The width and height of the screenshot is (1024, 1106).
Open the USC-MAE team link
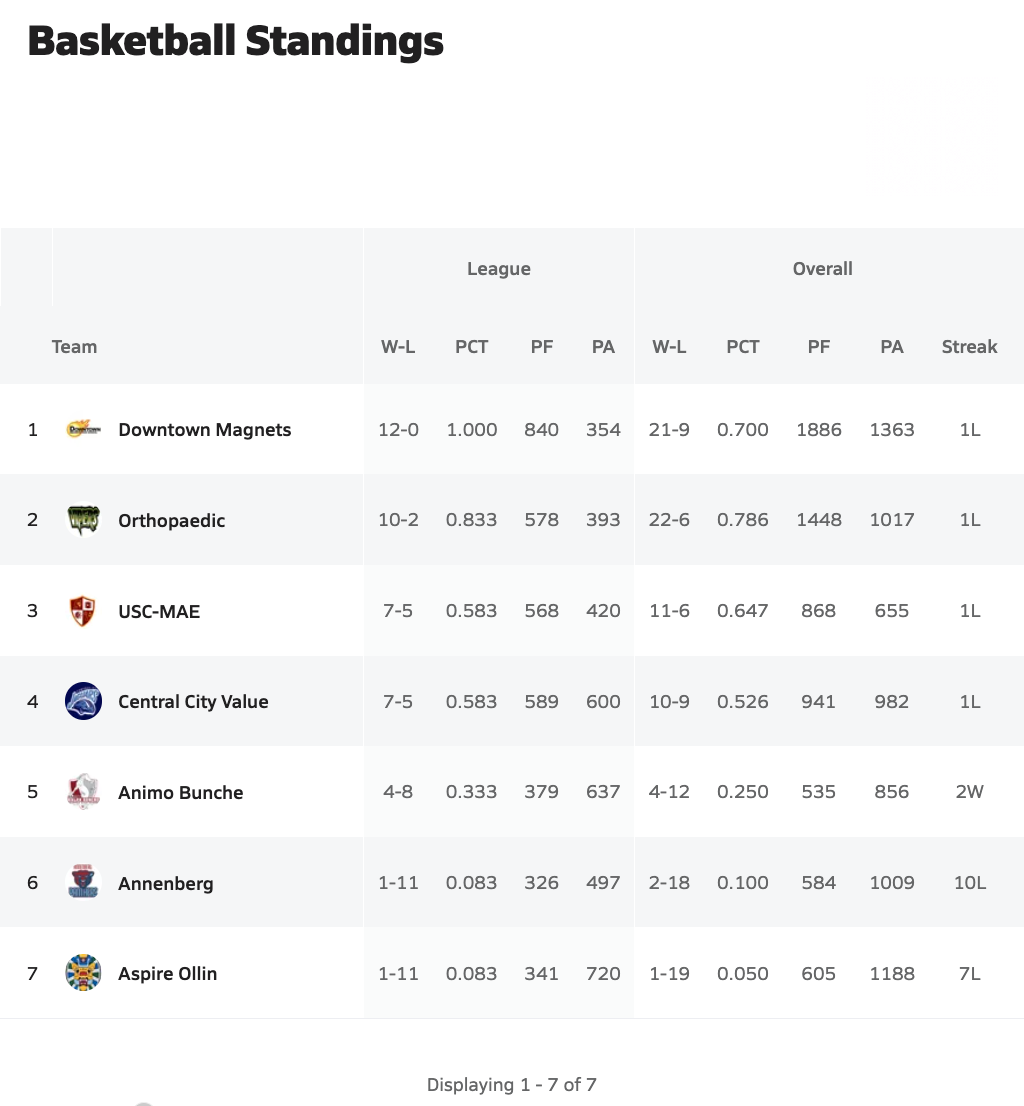pos(159,611)
